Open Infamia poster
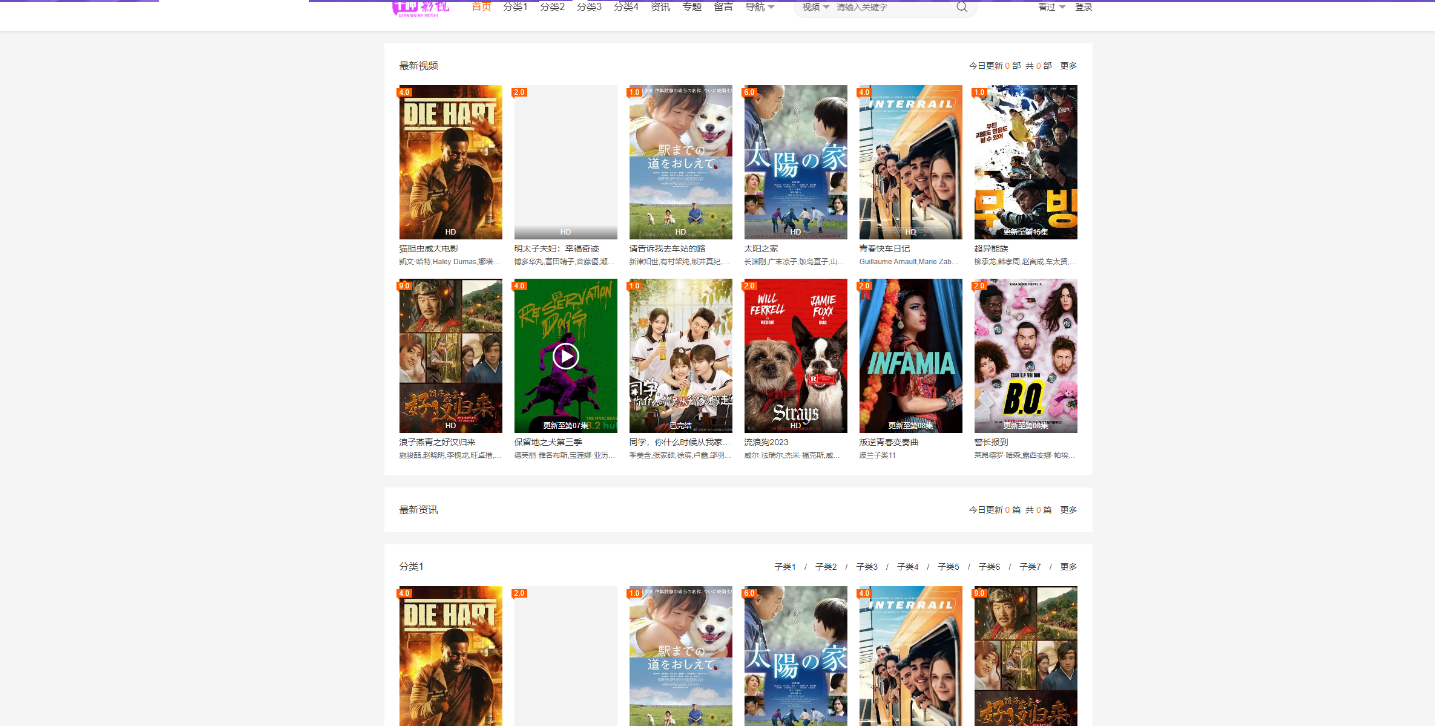 point(911,356)
